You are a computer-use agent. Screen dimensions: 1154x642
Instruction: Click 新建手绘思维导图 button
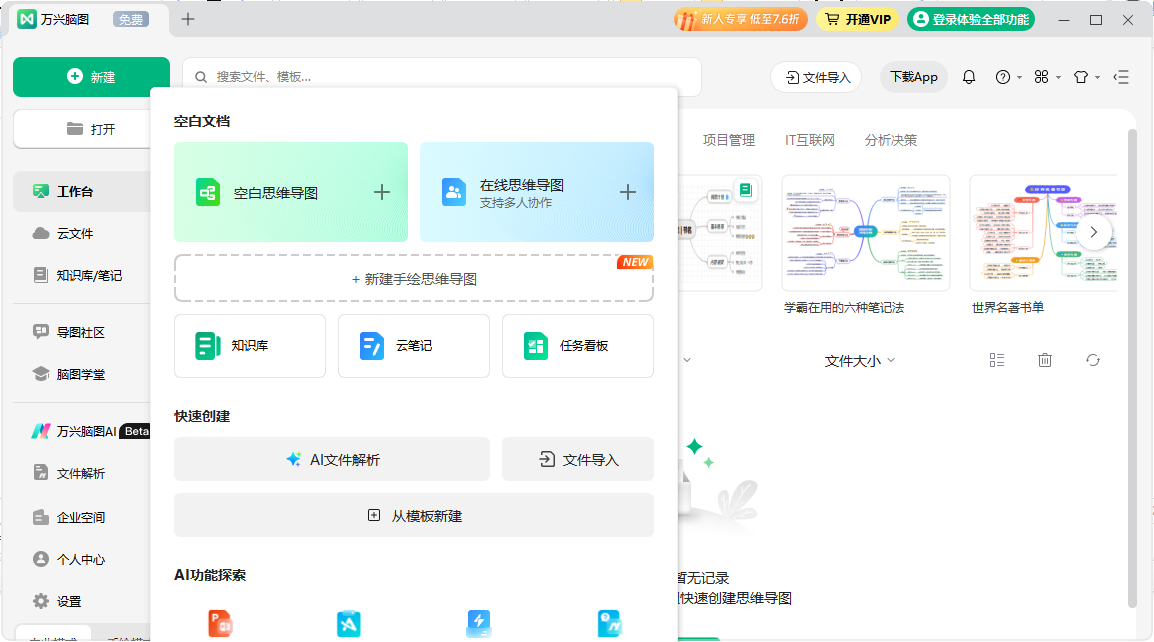(x=414, y=279)
